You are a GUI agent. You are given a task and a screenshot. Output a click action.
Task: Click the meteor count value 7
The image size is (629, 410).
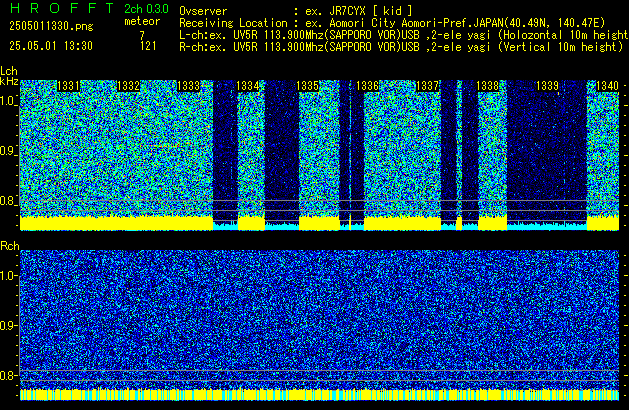tap(142, 35)
